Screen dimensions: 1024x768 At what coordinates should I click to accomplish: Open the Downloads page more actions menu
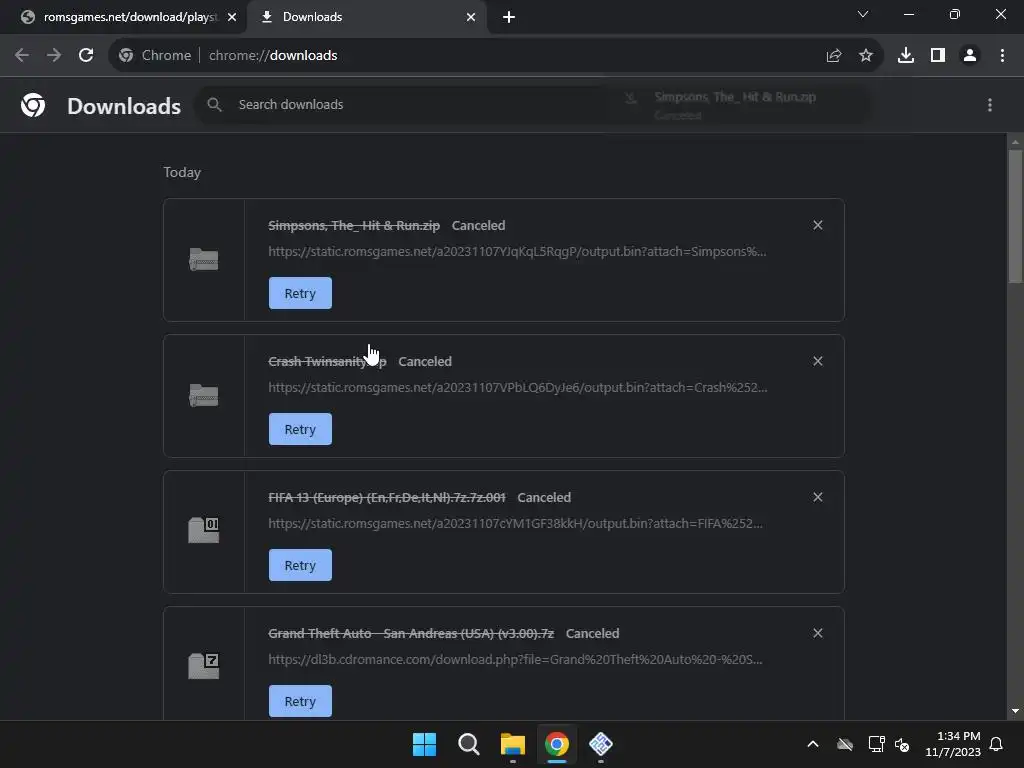pyautogui.click(x=990, y=105)
